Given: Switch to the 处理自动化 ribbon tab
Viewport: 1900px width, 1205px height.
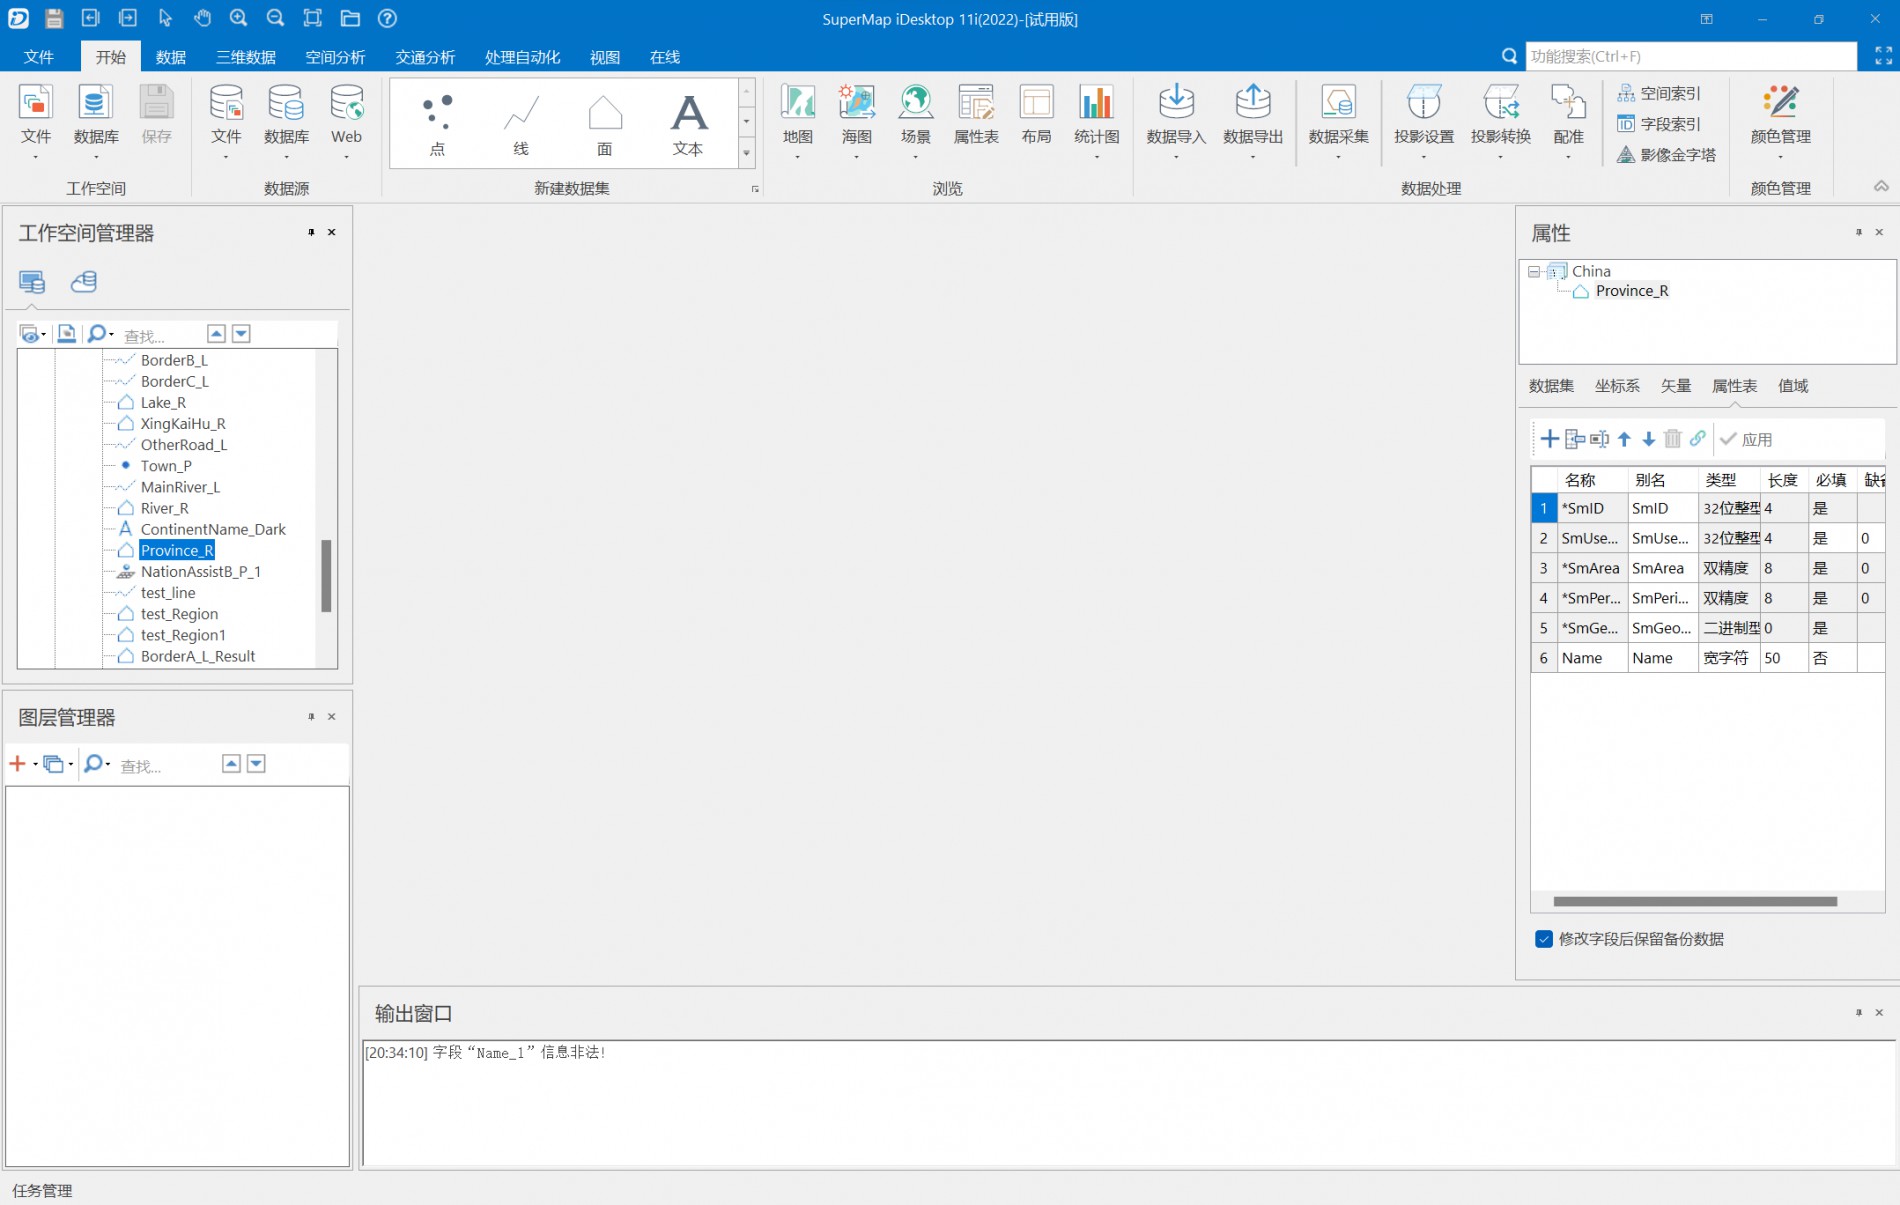Looking at the screenshot, I should click(522, 57).
